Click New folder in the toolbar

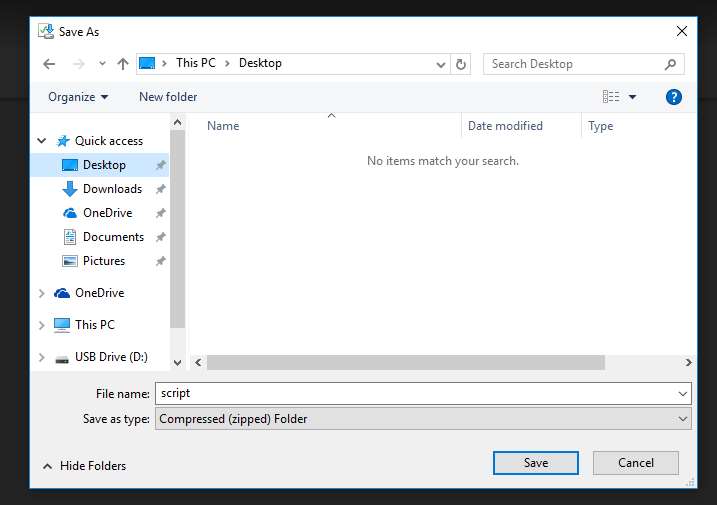tap(168, 97)
